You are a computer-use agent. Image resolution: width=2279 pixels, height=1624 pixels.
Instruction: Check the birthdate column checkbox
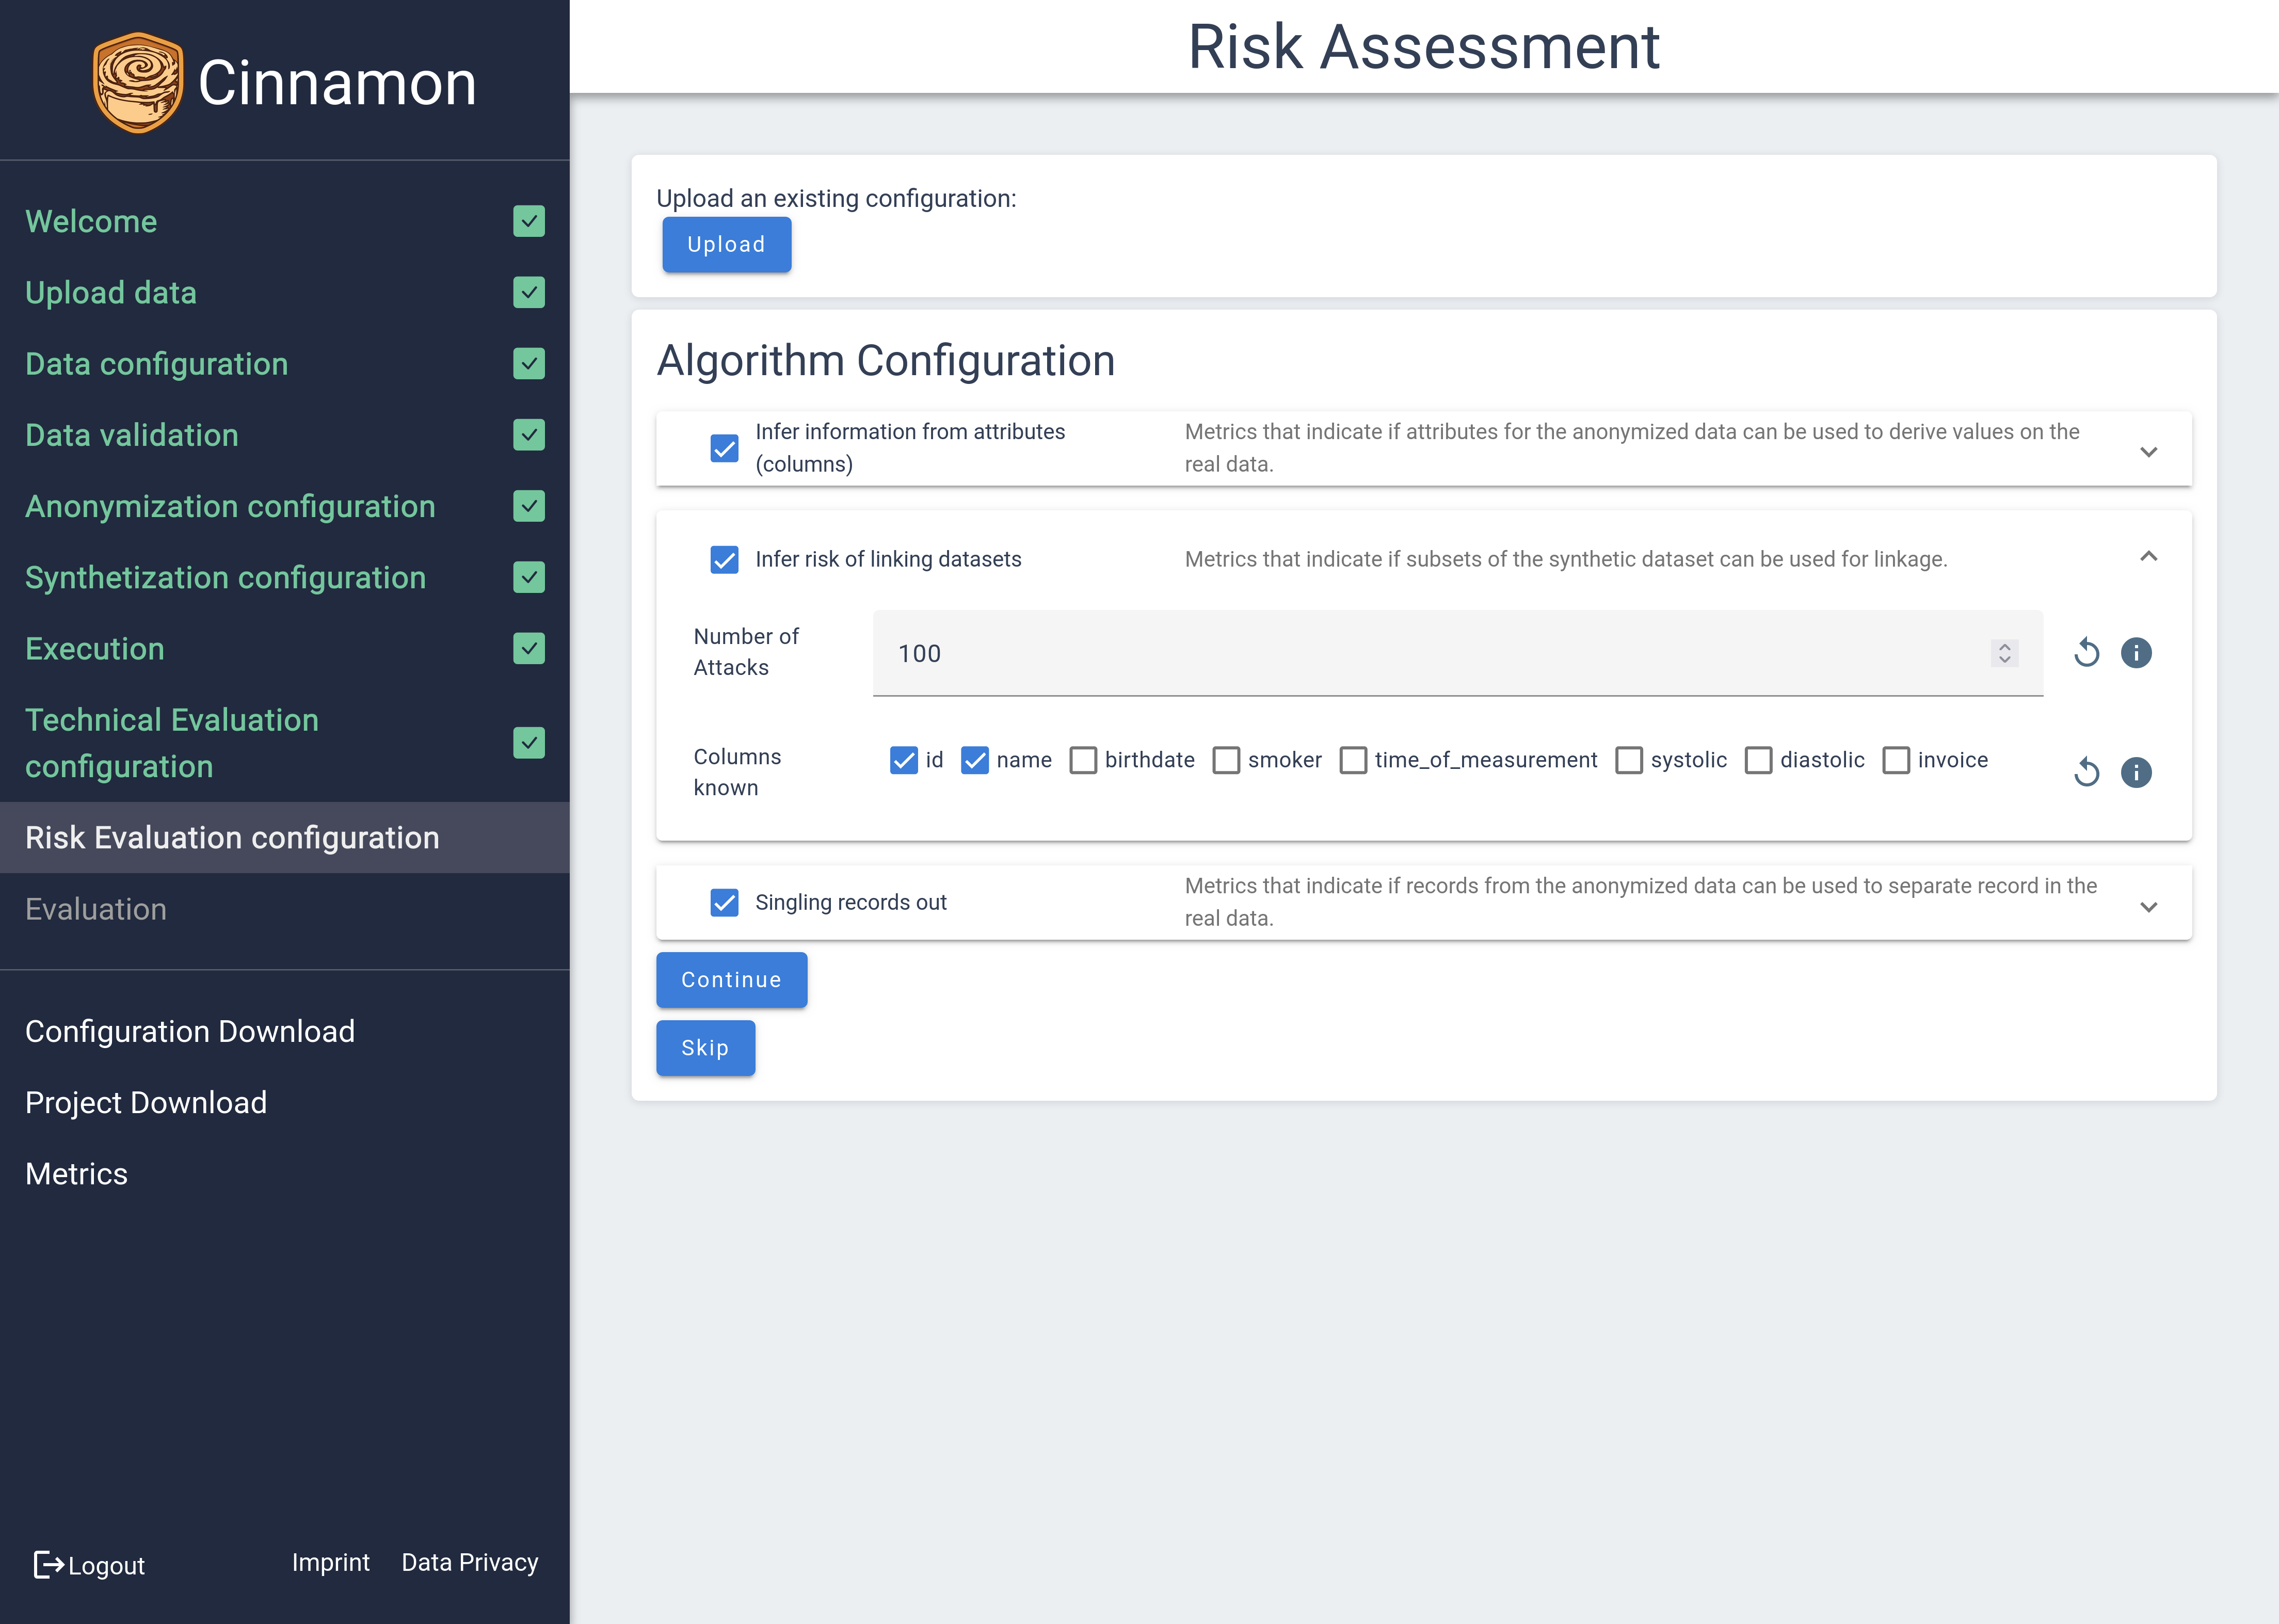1083,760
